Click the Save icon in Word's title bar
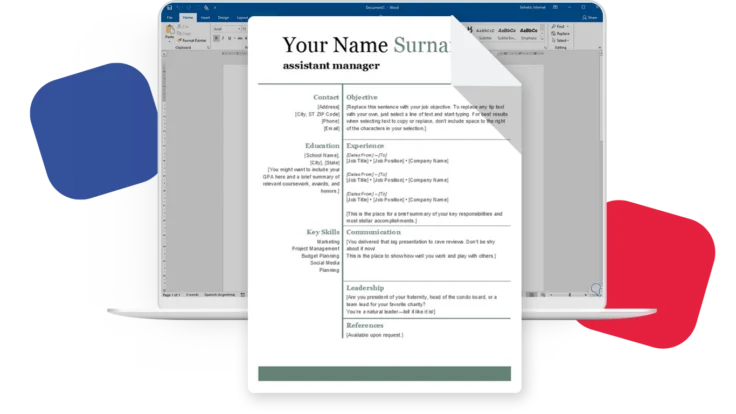The height and width of the screenshot is (414, 736). click(x=169, y=8)
